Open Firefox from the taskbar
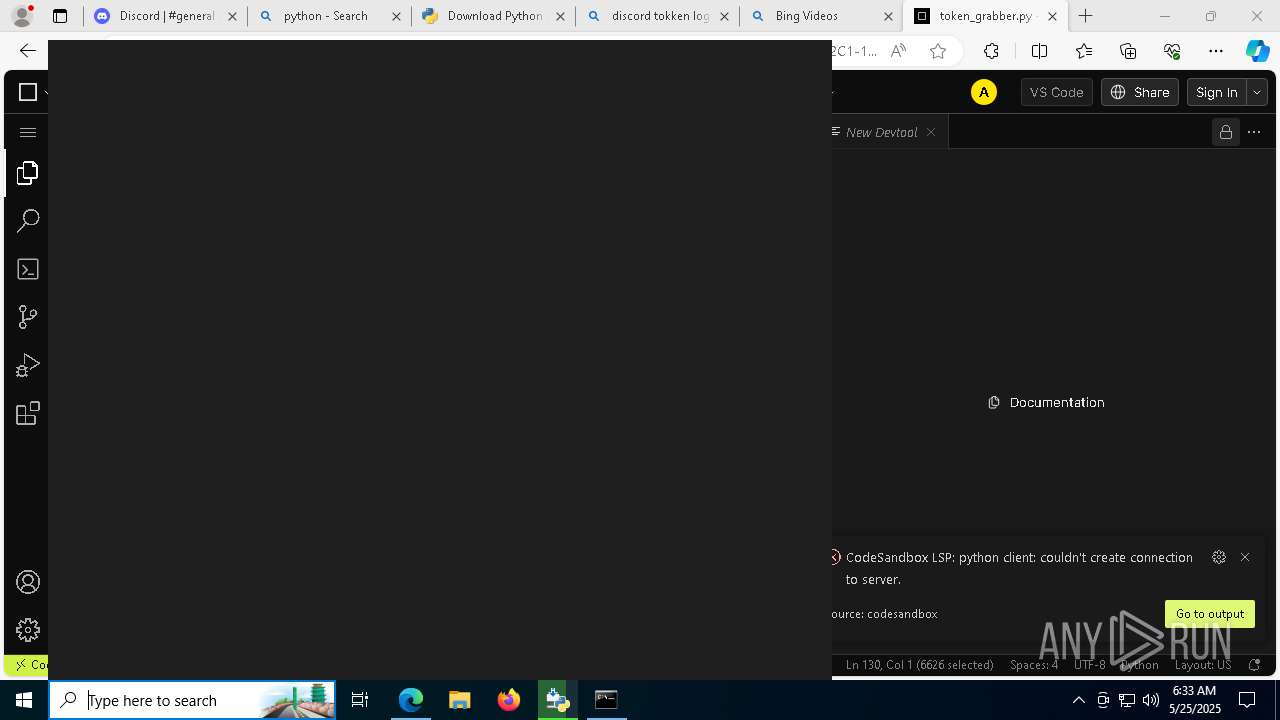 click(509, 700)
